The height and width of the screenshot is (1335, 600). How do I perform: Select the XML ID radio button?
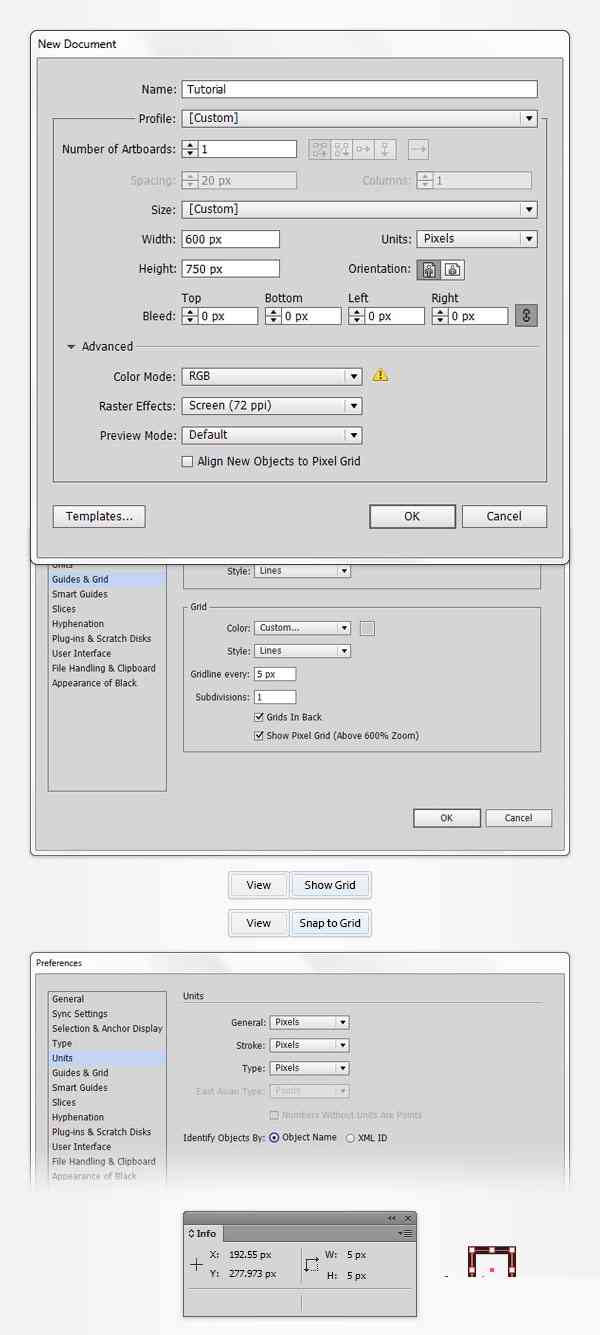(x=350, y=1138)
